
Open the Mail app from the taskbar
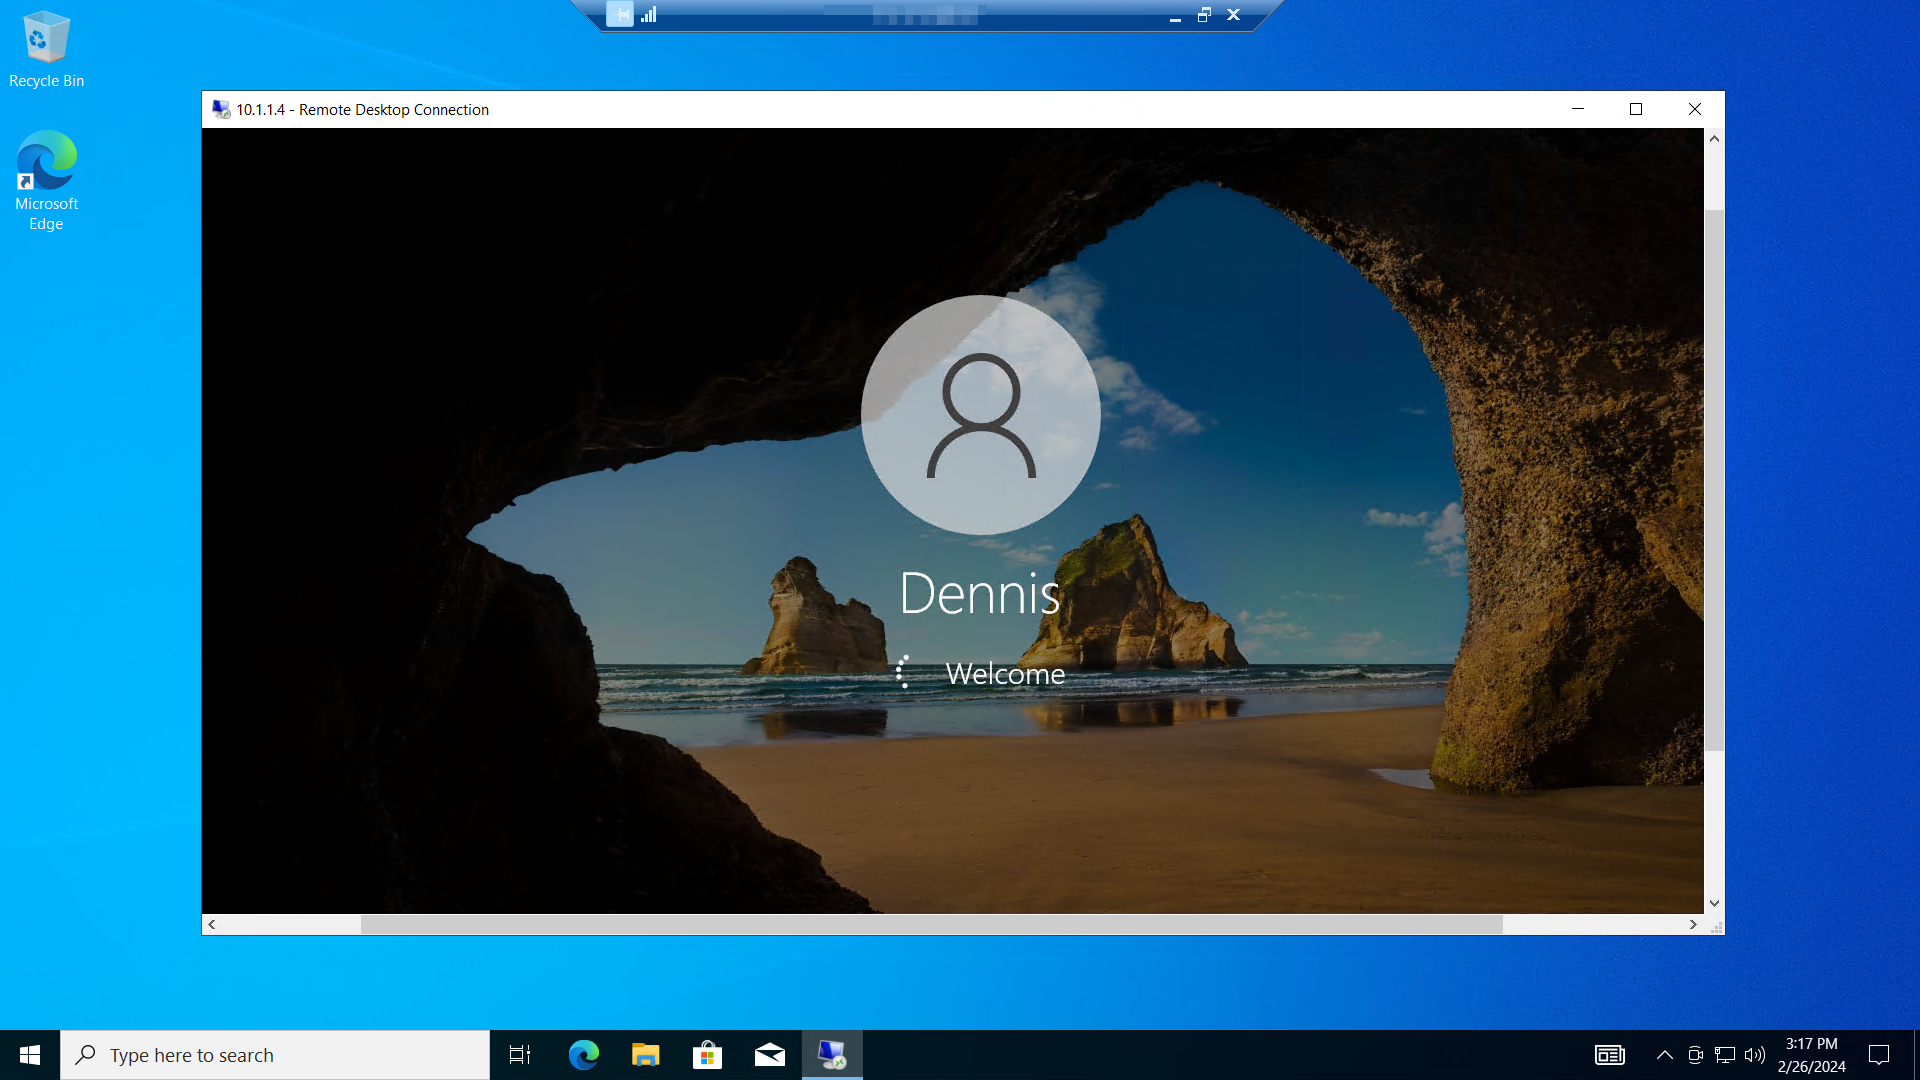(769, 1055)
